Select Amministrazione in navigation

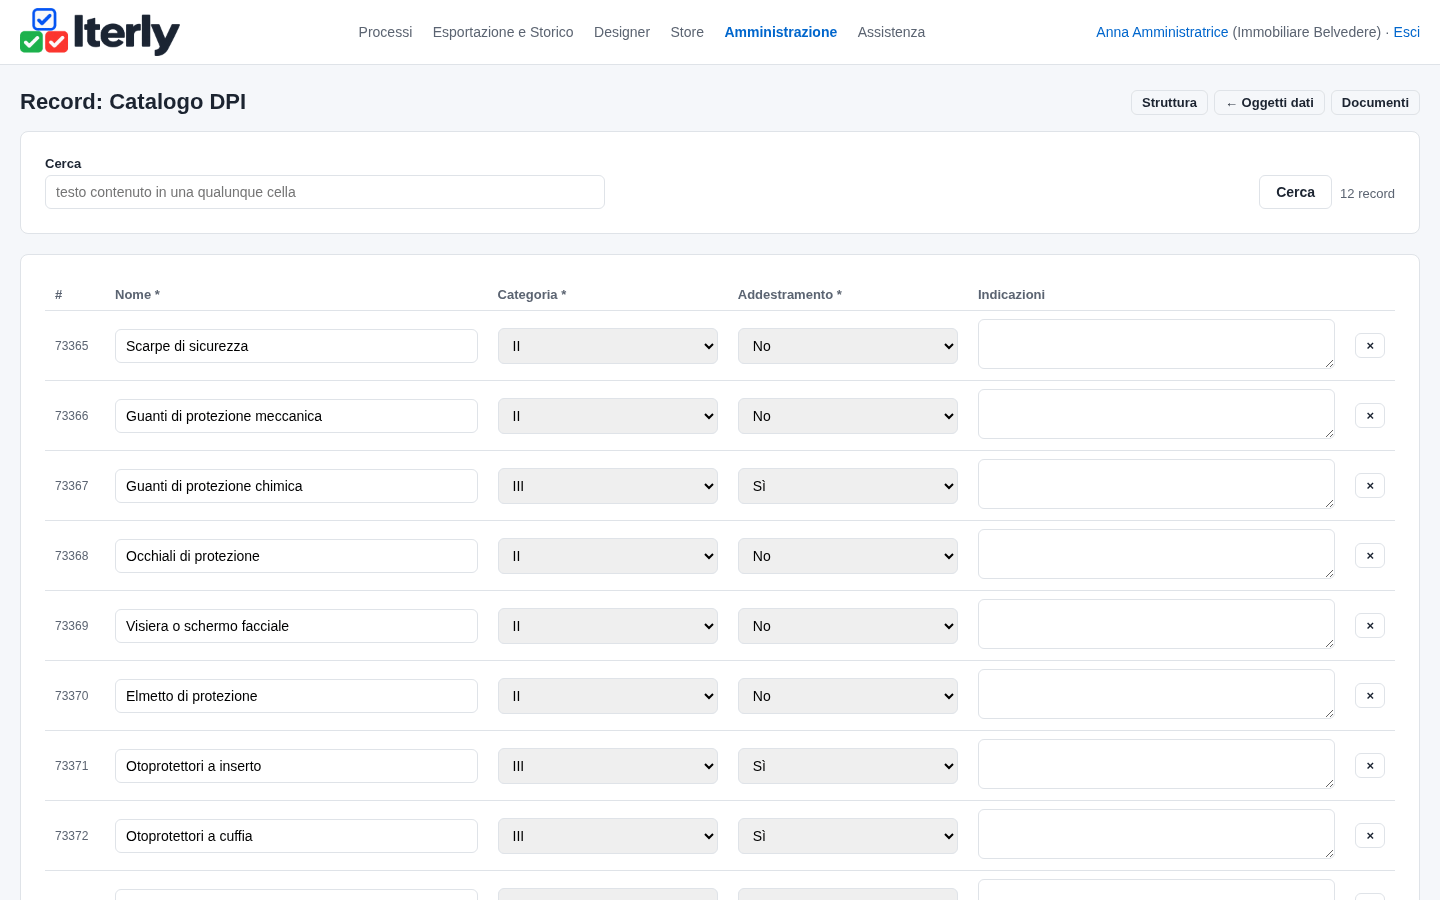tap(781, 32)
